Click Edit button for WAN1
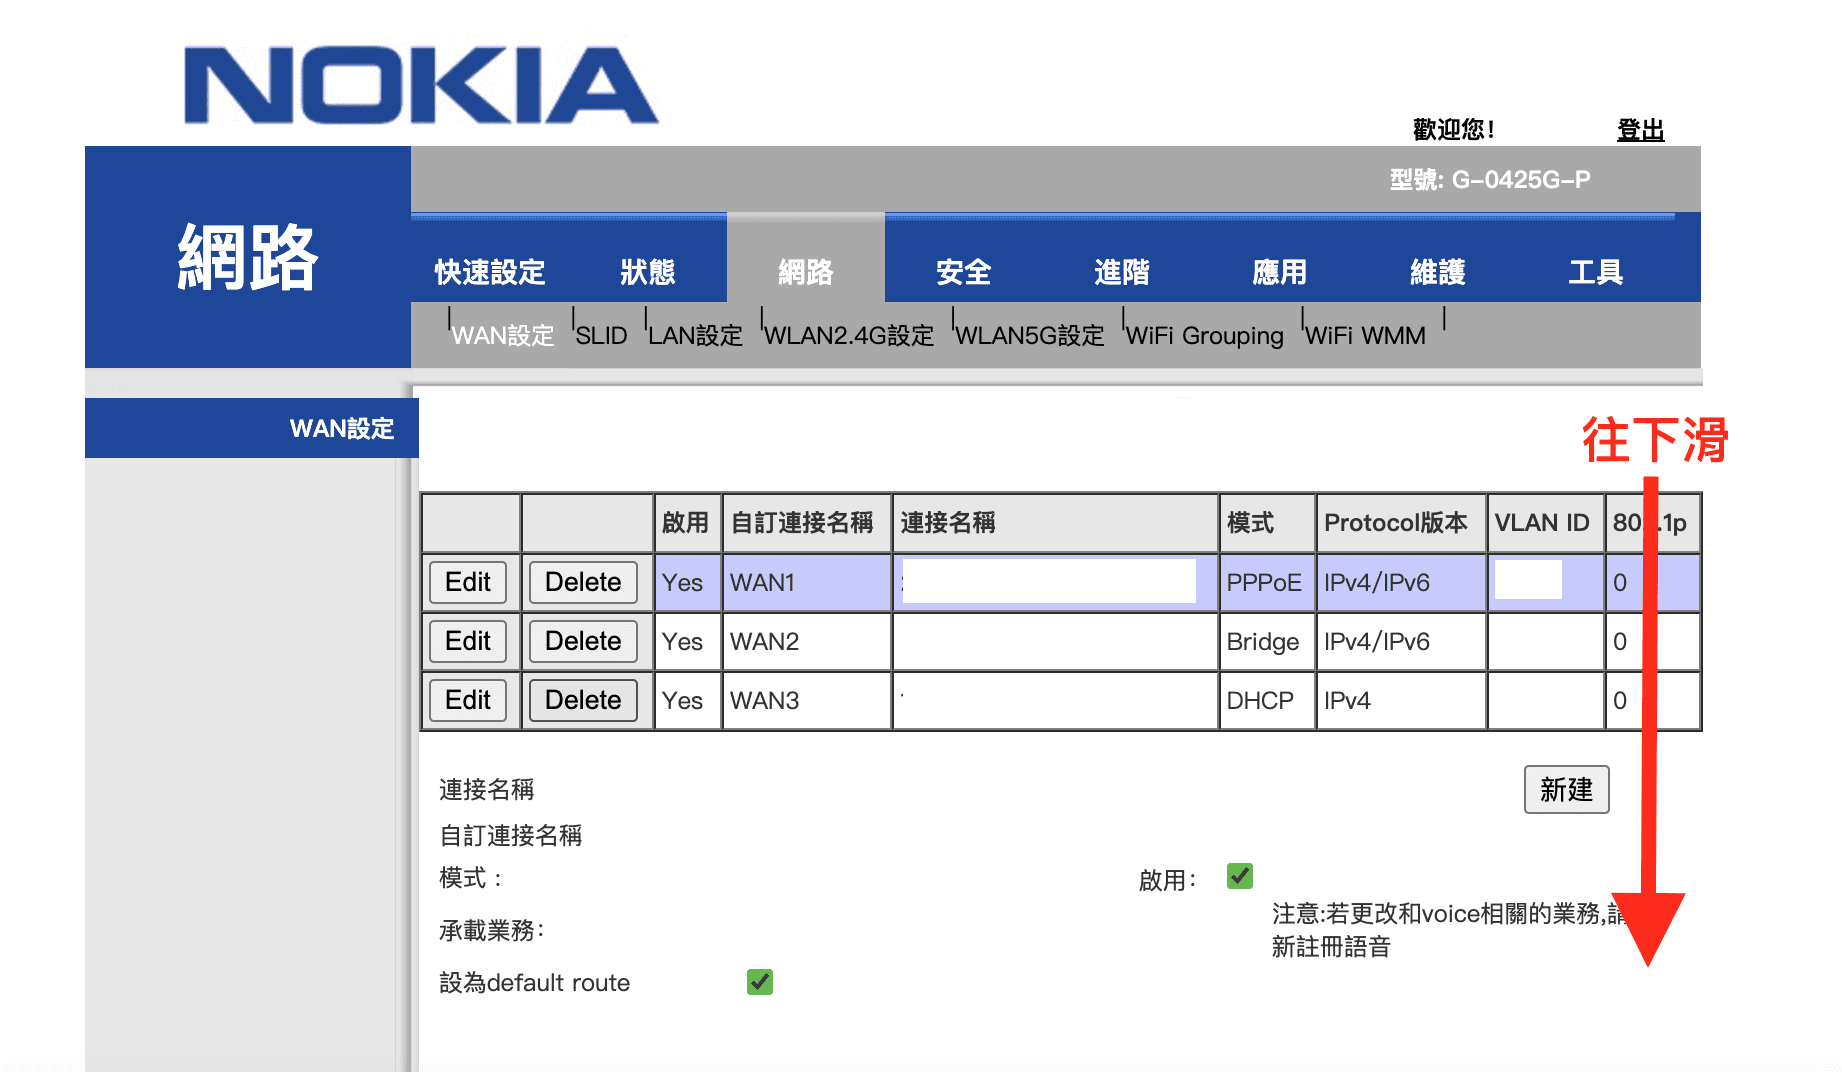The height and width of the screenshot is (1072, 1842). (x=468, y=582)
